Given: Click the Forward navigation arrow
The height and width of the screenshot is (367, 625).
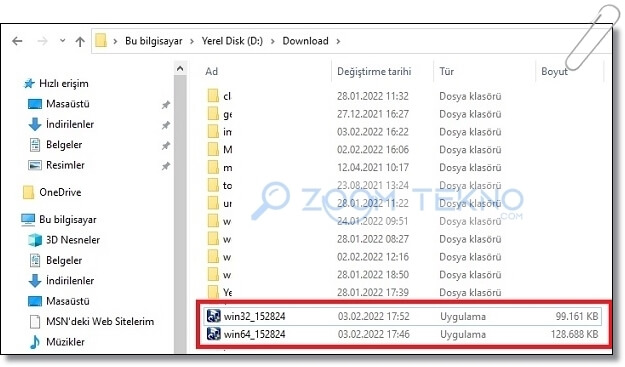Looking at the screenshot, I should [42, 41].
